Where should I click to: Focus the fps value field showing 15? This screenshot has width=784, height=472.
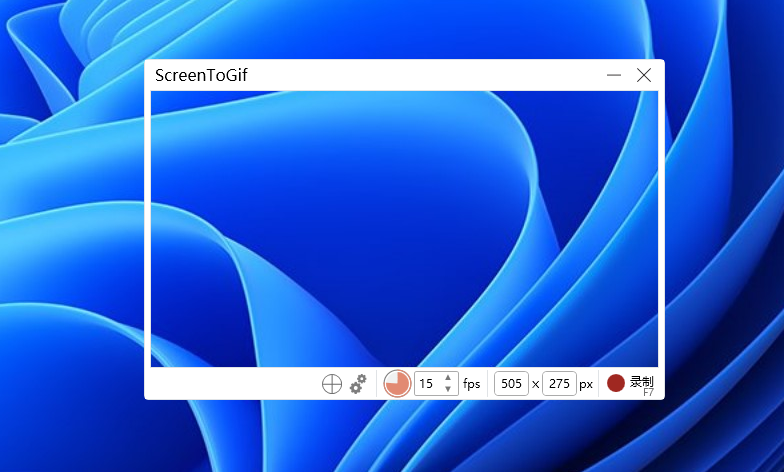coord(427,384)
